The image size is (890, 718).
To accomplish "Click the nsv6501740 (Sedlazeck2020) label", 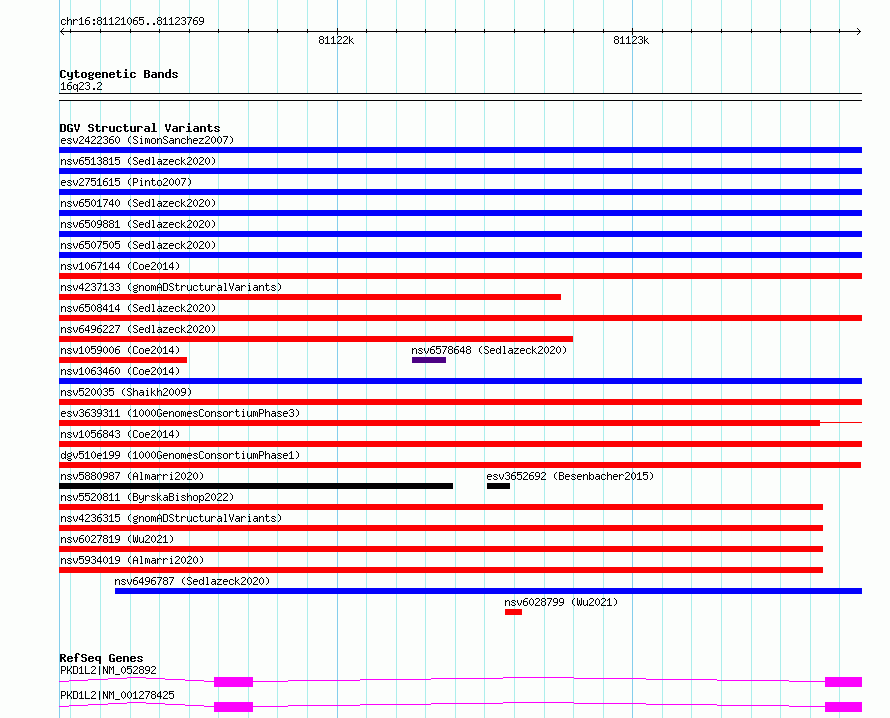I will [x=138, y=203].
